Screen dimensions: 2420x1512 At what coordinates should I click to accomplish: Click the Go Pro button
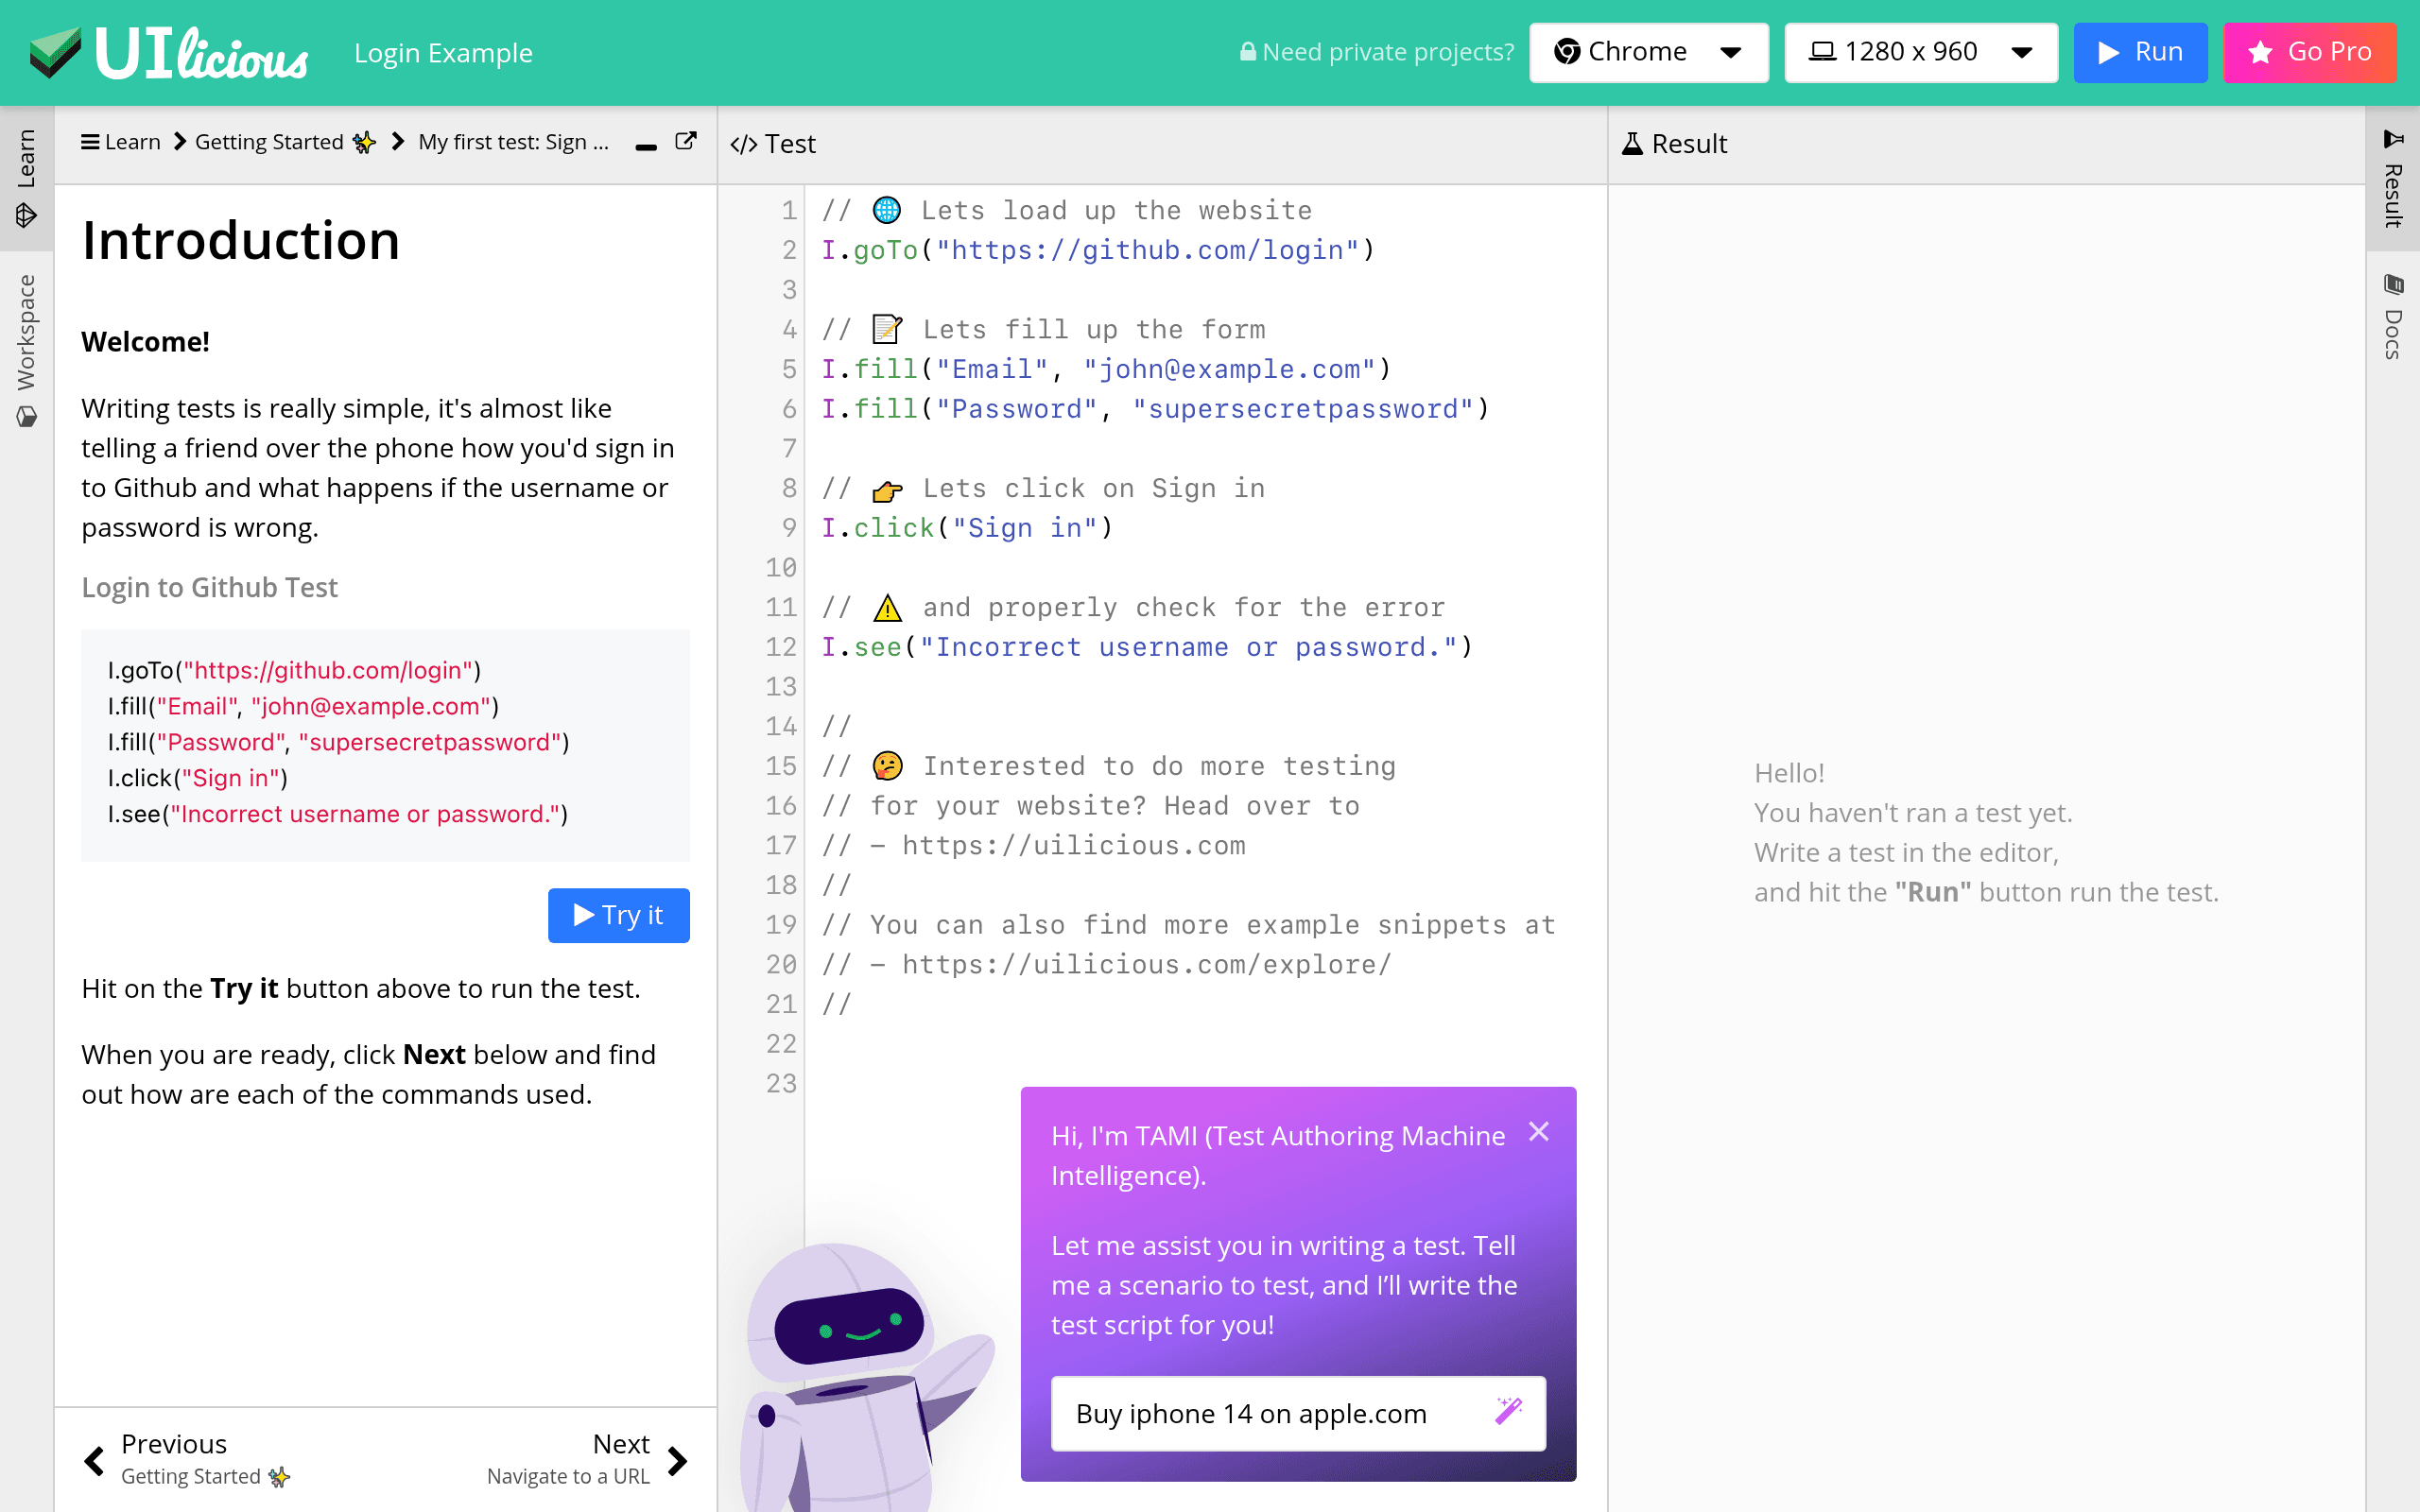(x=2310, y=52)
